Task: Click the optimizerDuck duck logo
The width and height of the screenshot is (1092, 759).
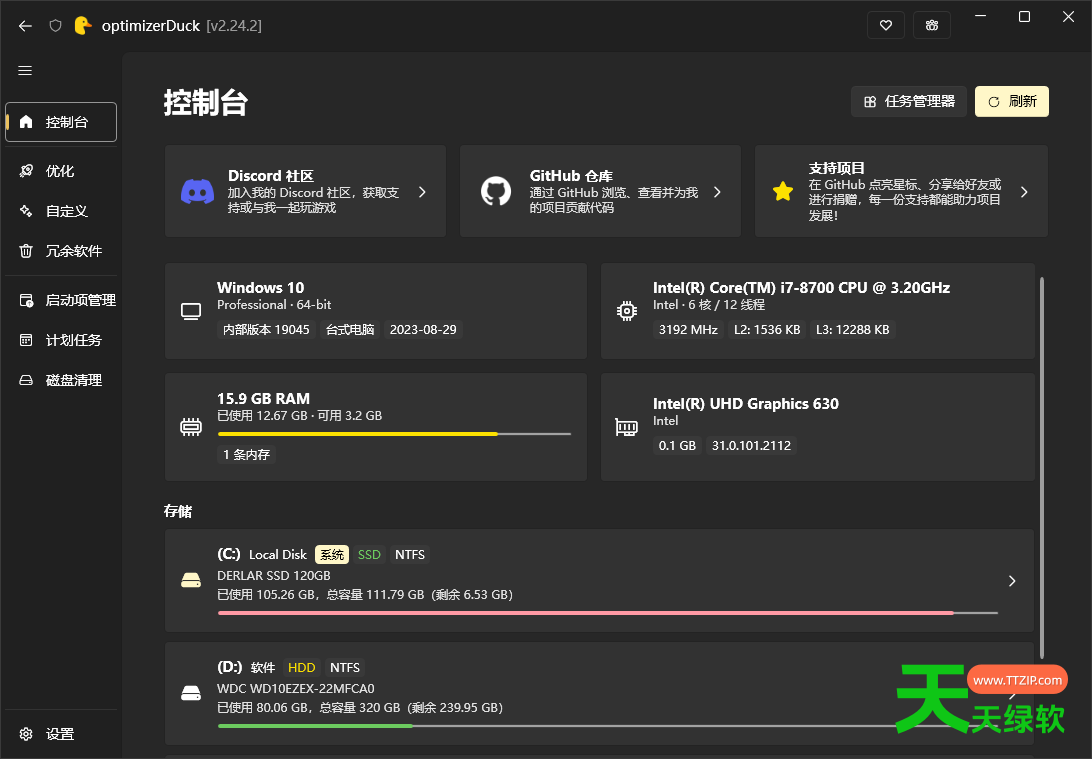Action: pyautogui.click(x=83, y=26)
